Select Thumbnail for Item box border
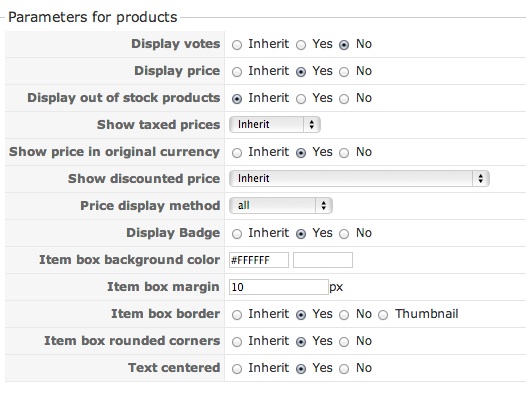The height and width of the screenshot is (407, 526). point(383,315)
